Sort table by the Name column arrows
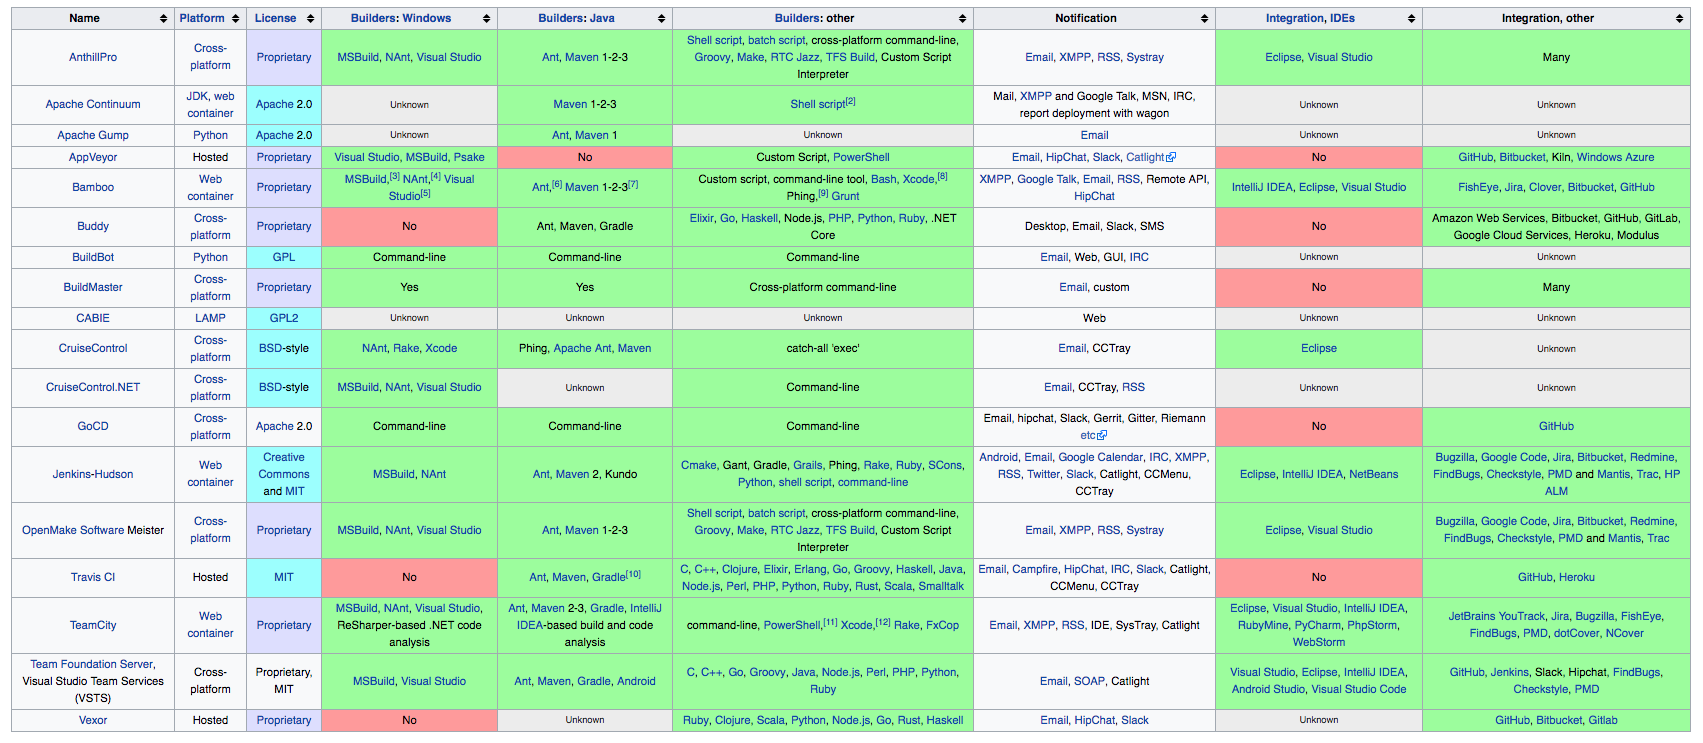Screen dimensions: 1703x743 (x=163, y=19)
